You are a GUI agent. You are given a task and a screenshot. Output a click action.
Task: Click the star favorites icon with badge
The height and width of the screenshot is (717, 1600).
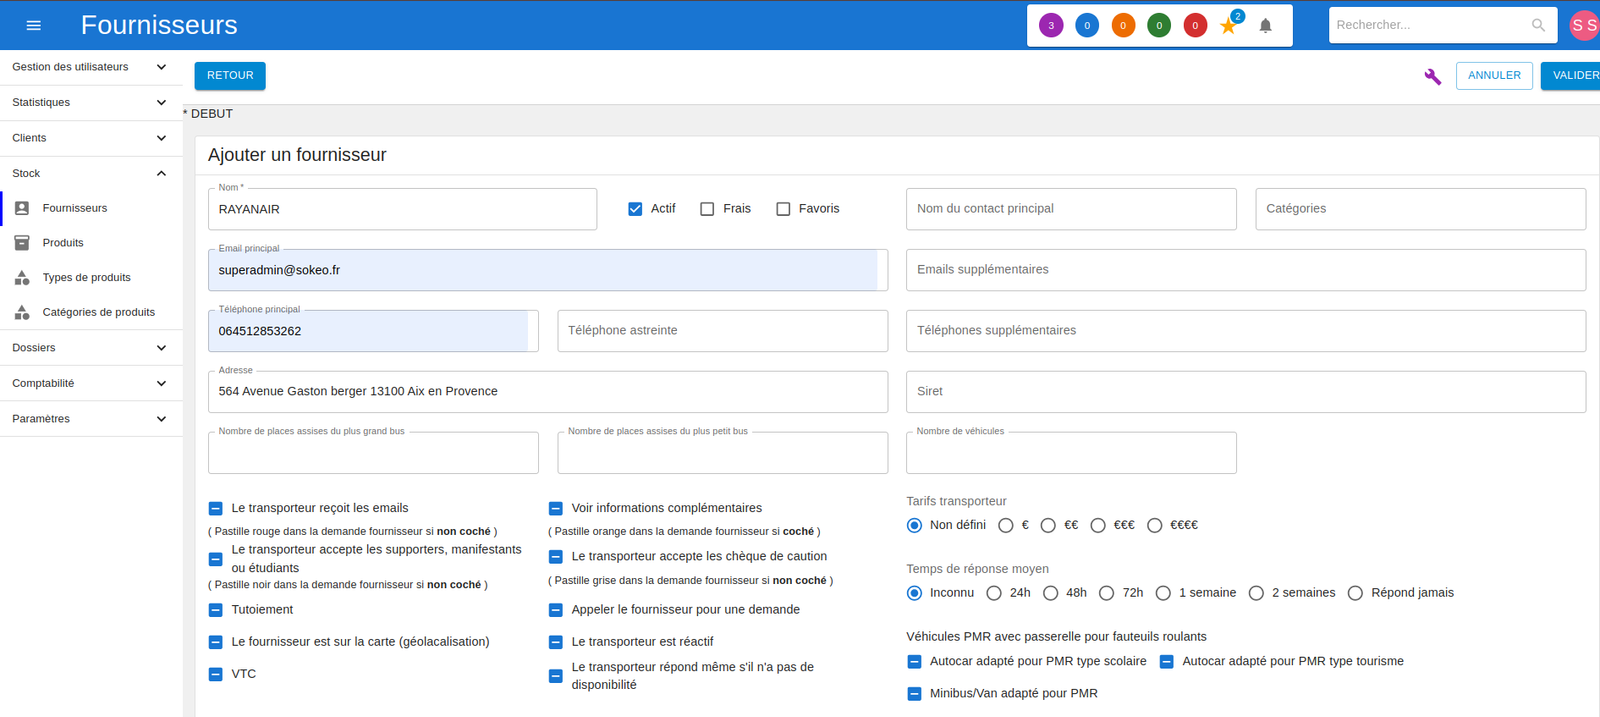pos(1229,26)
